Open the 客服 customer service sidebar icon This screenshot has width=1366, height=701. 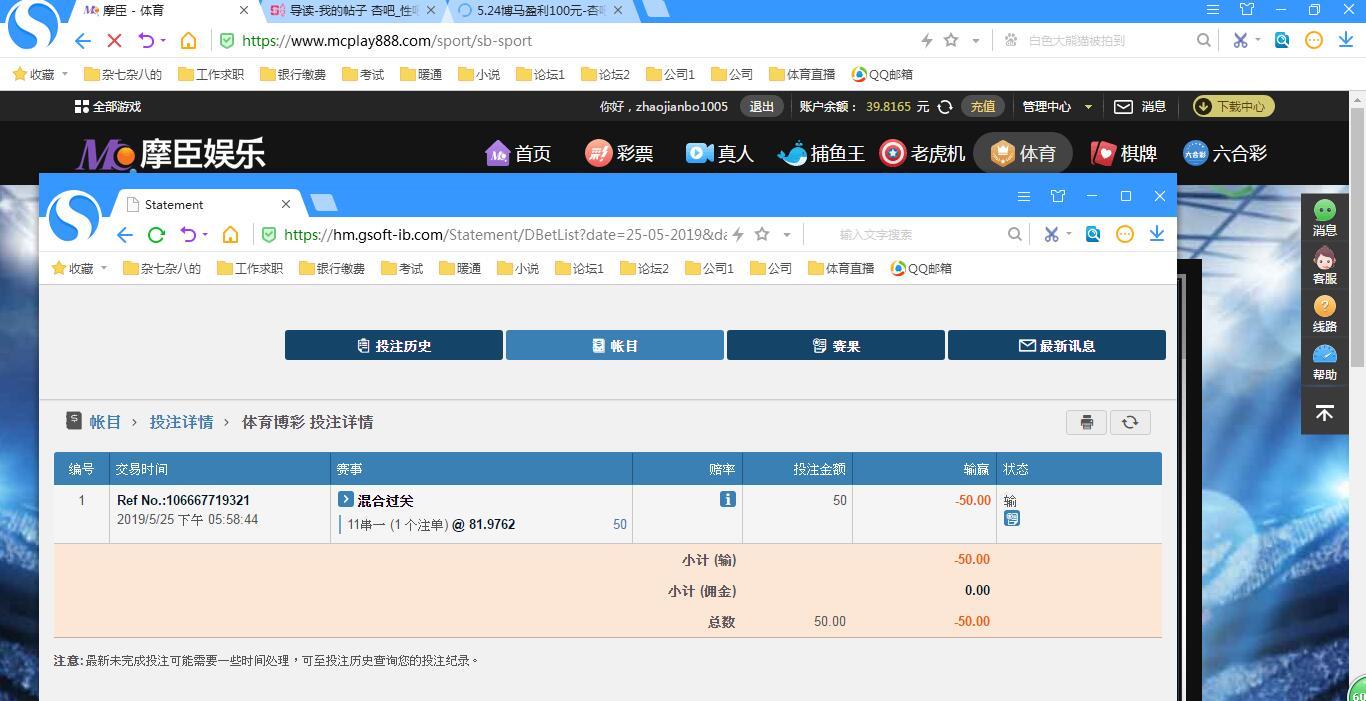pyautogui.click(x=1324, y=266)
